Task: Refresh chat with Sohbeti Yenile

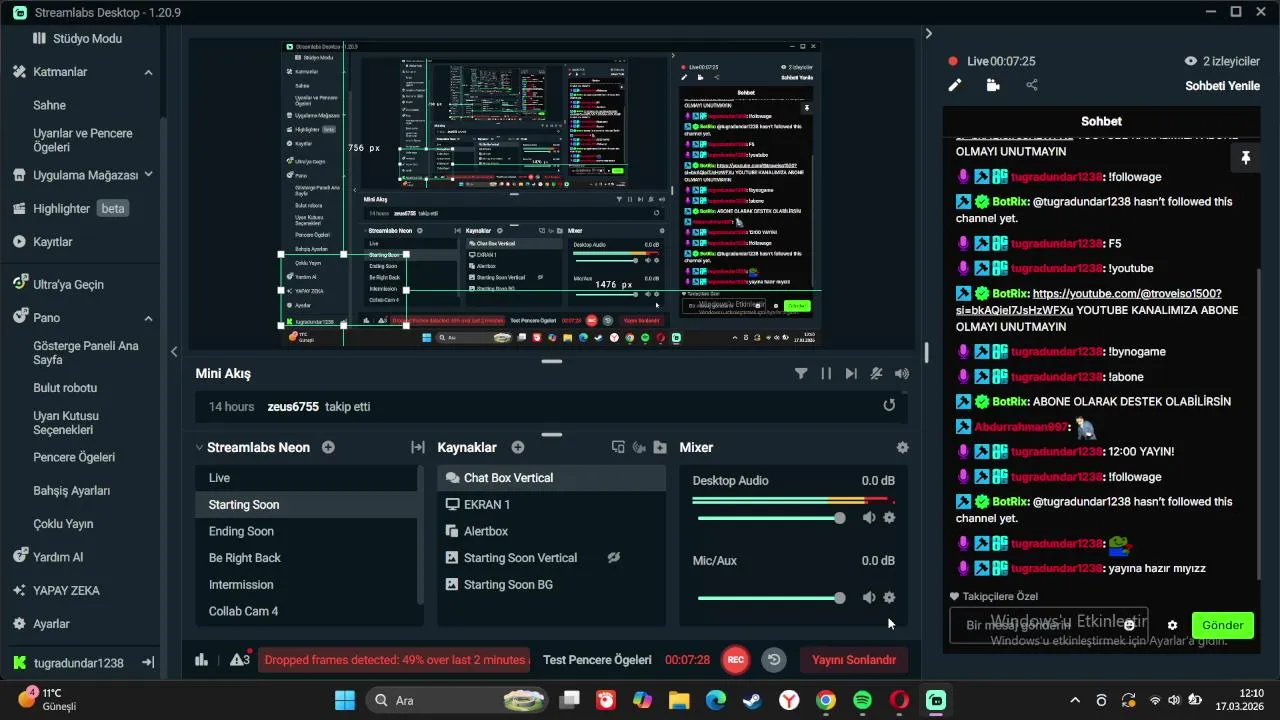Action: coord(1222,86)
